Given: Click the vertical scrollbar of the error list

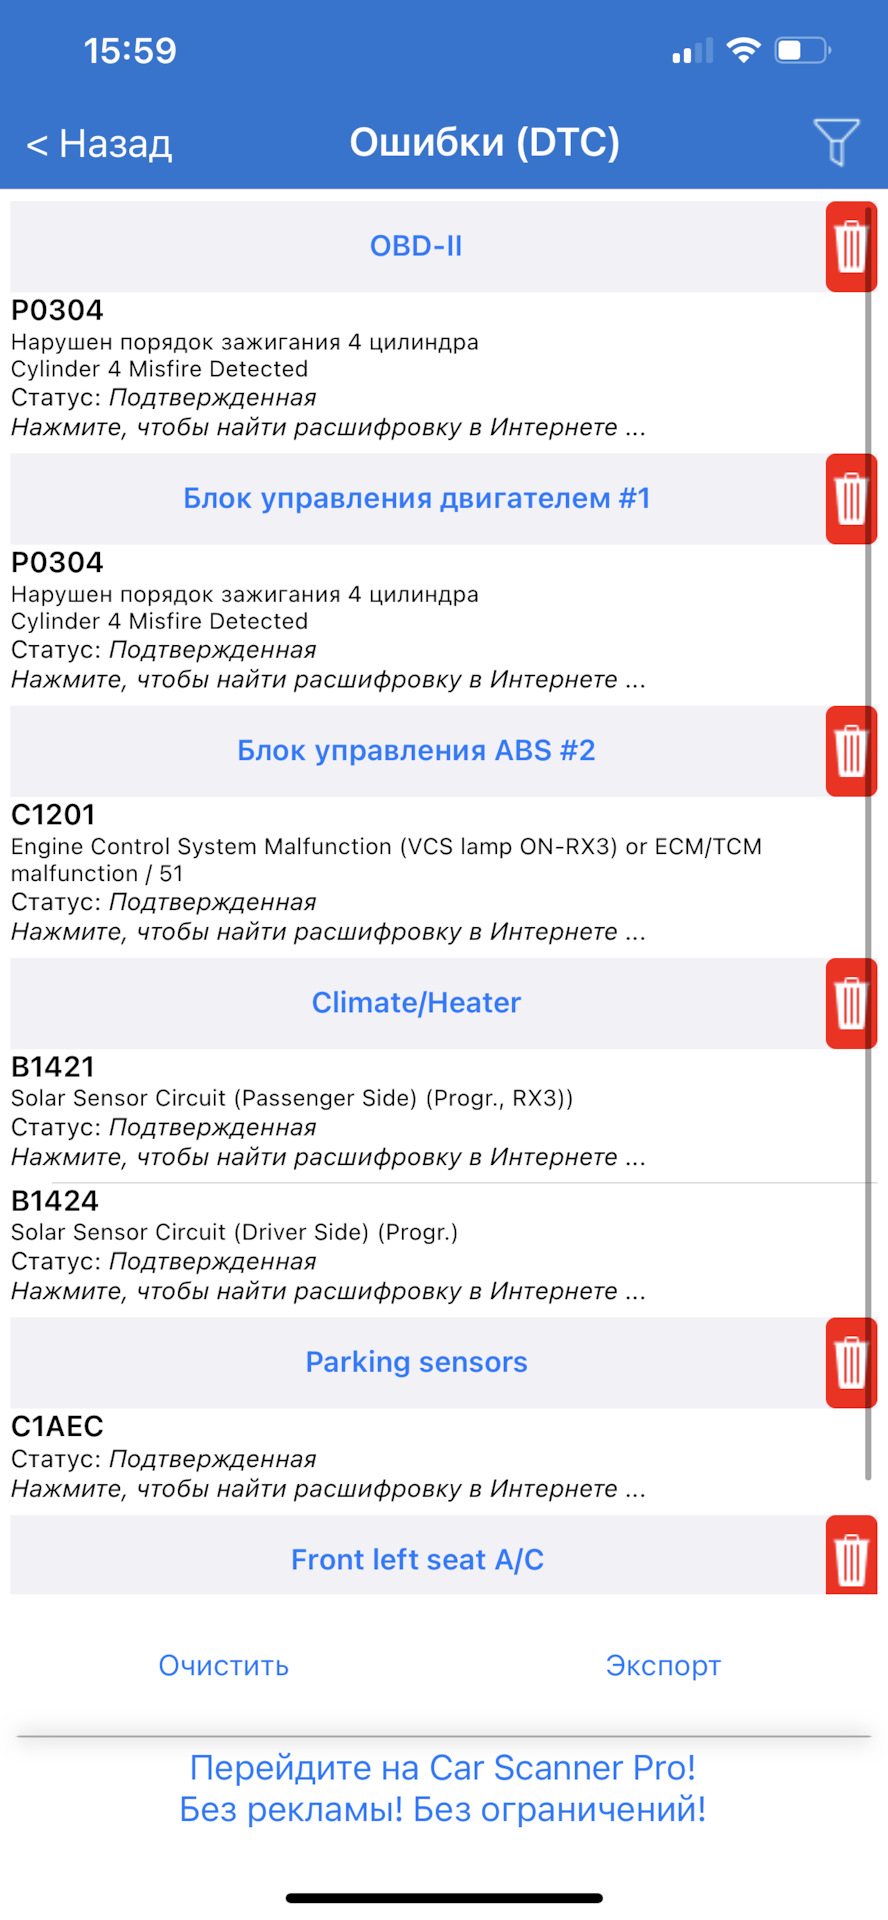Looking at the screenshot, I should pos(868,840).
